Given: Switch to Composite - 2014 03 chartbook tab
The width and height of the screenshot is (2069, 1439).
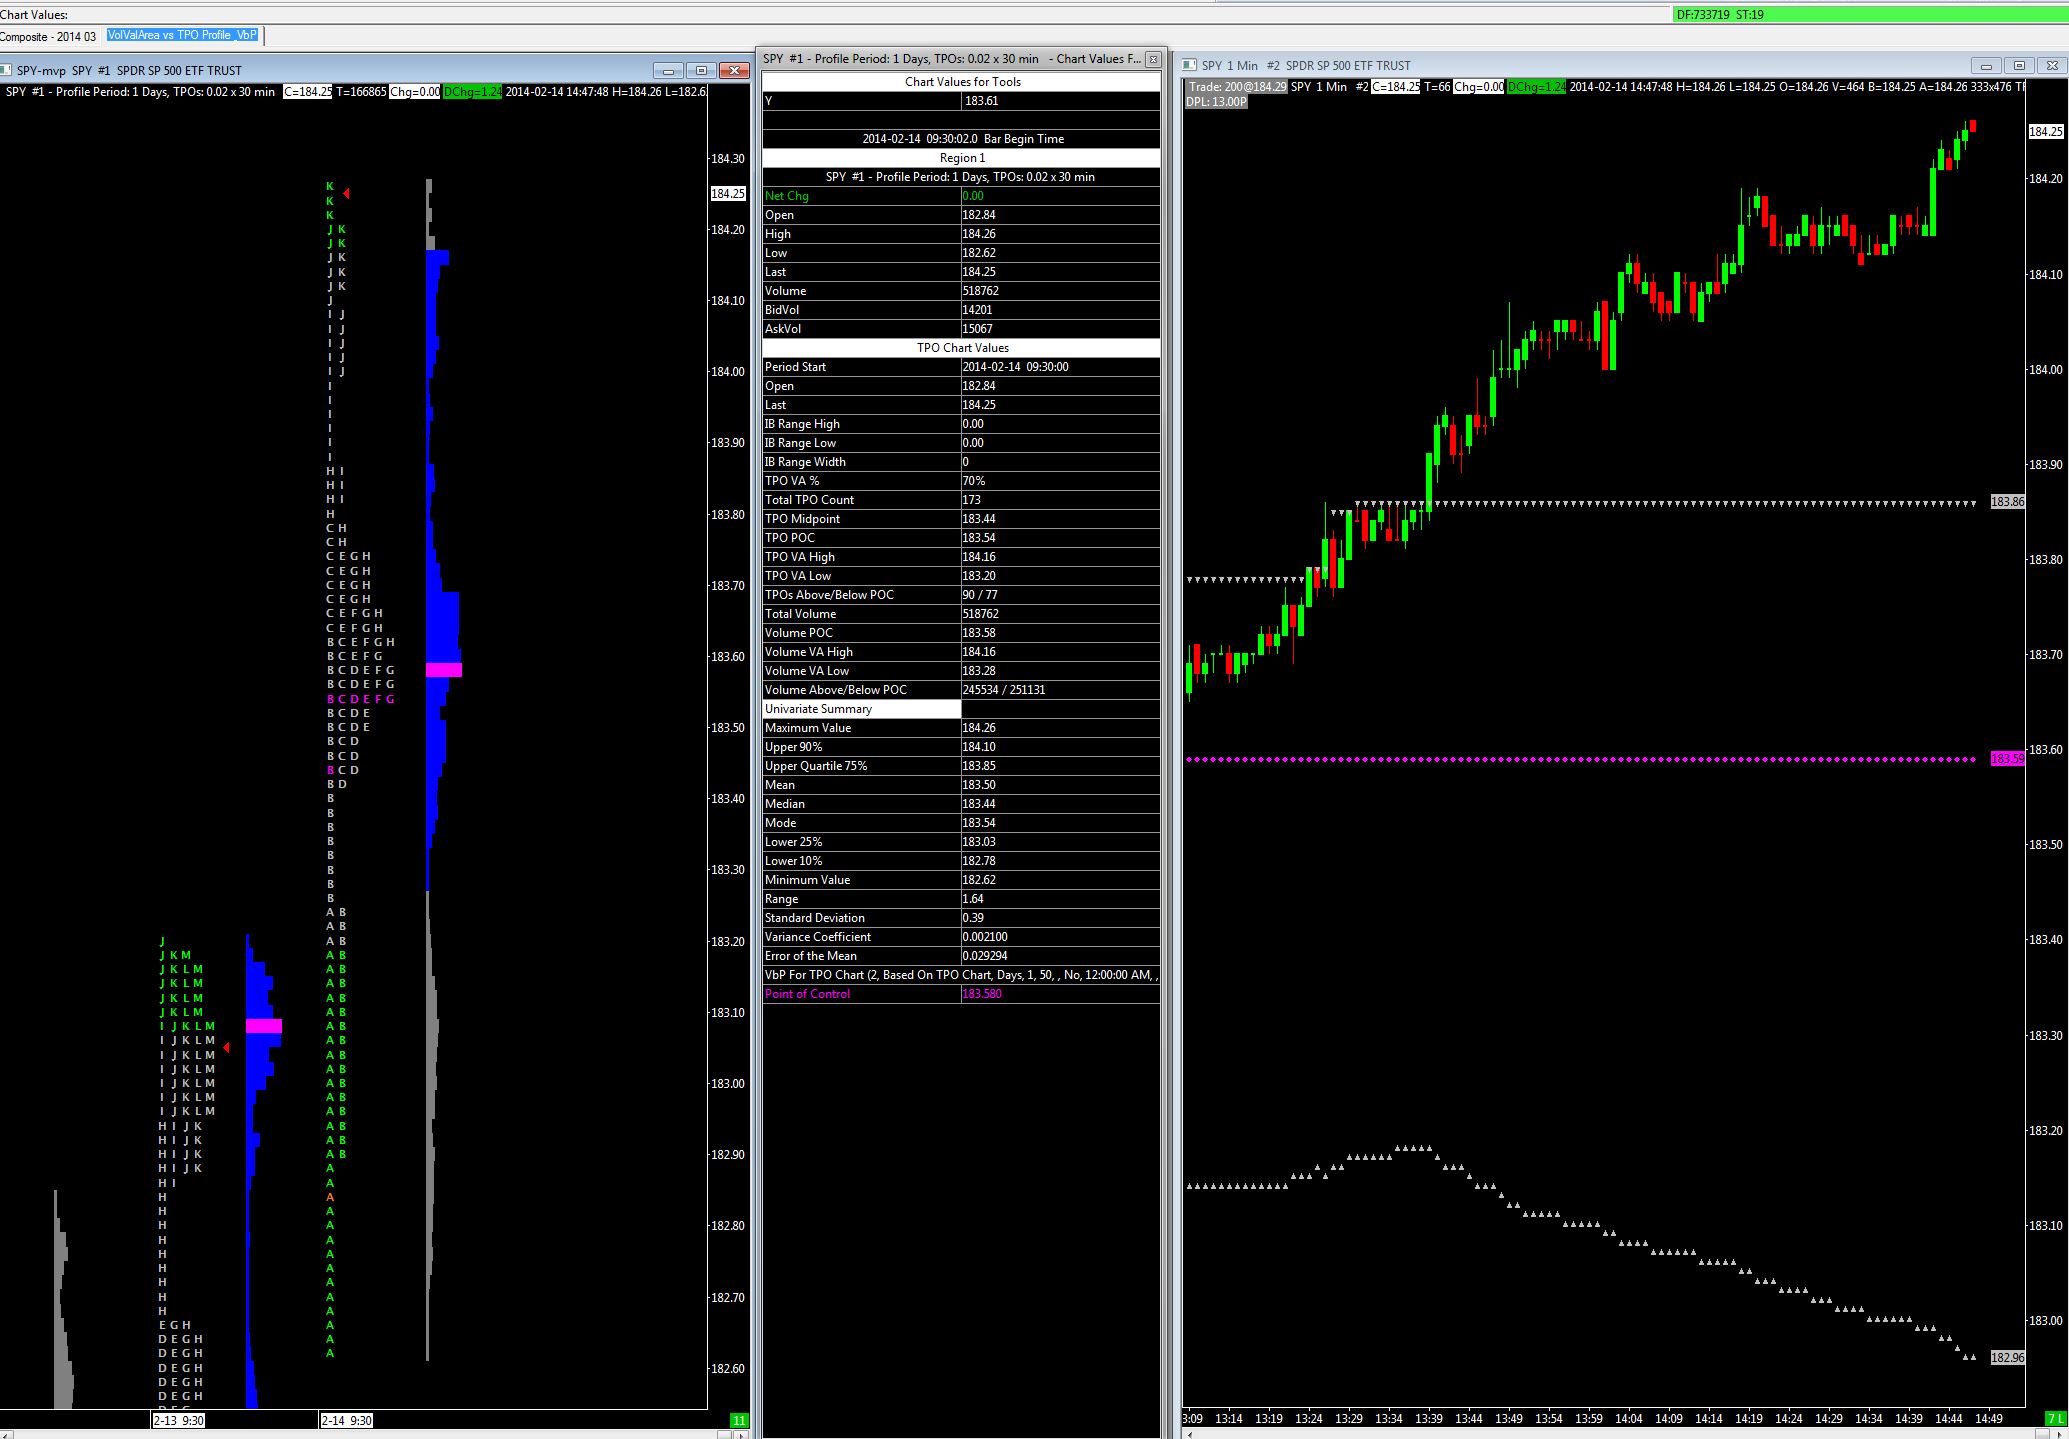Looking at the screenshot, I should [48, 37].
